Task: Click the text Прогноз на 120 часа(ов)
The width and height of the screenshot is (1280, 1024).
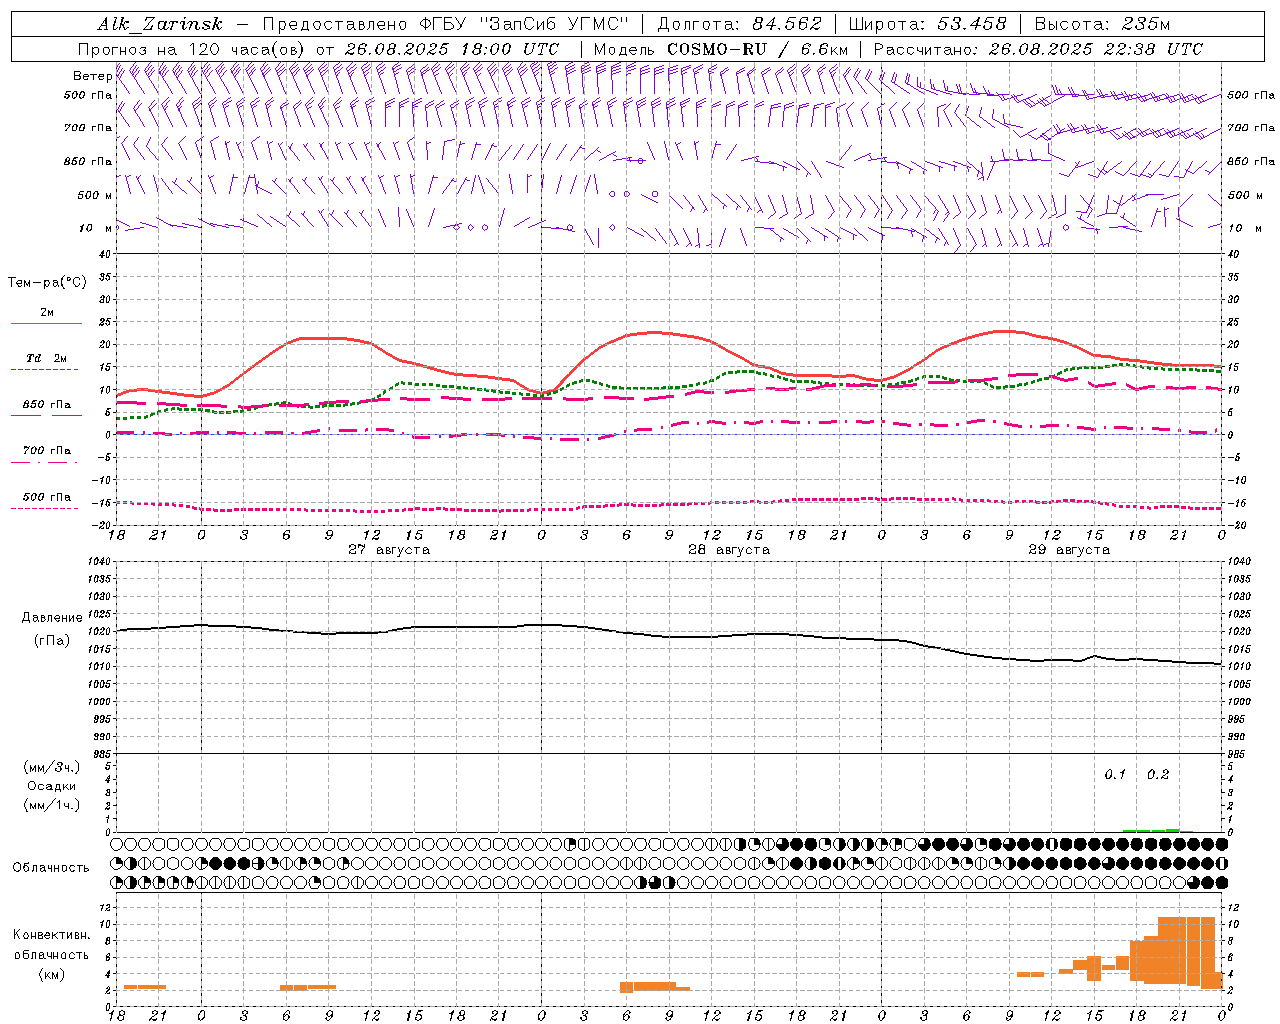Action: 192,49
